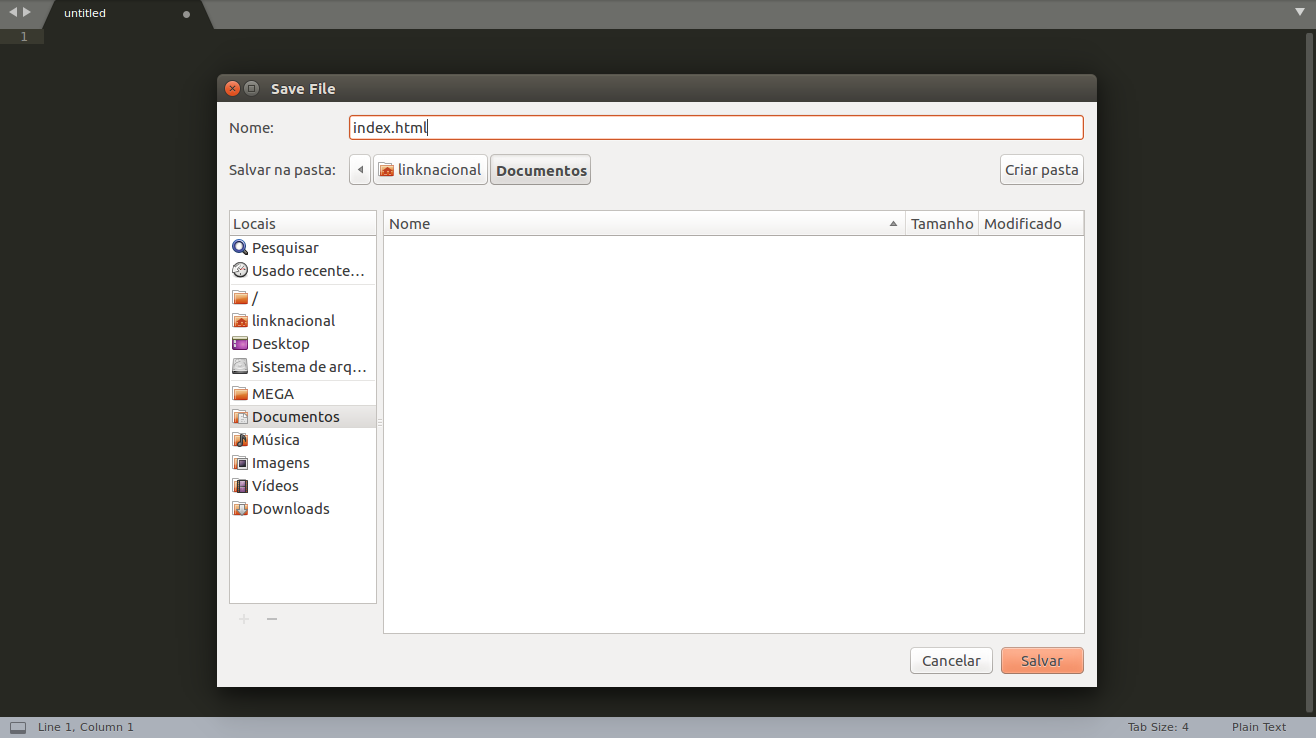Open tab list dropdown arrow at top right
Screen dimensions: 1316x738
1299,12
